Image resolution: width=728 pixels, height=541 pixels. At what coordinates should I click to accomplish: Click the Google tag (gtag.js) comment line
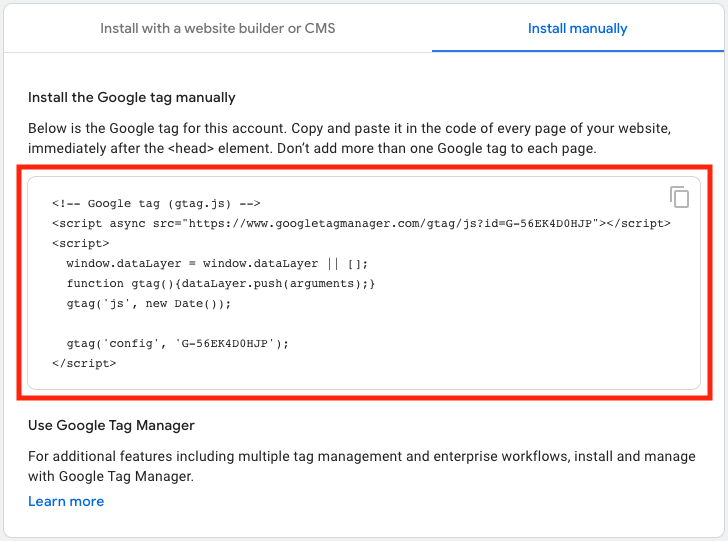pyautogui.click(x=156, y=203)
